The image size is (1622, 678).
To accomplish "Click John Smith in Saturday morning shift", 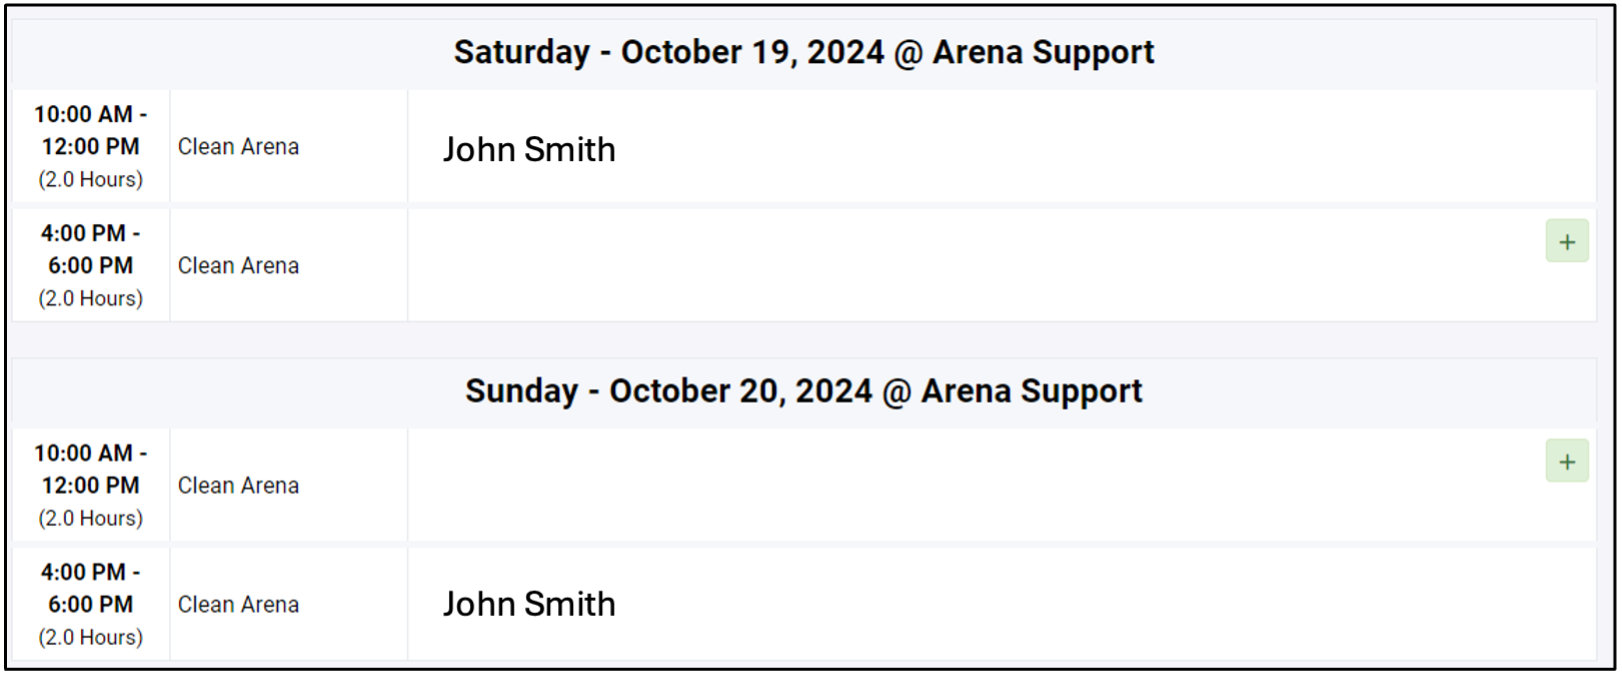I will coord(529,150).
